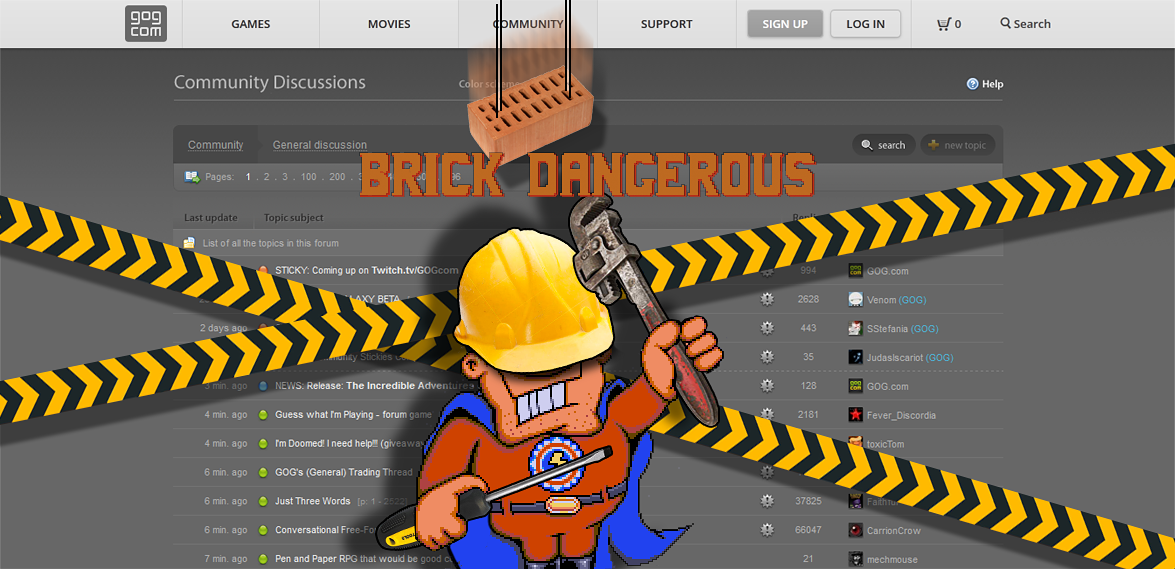Click gear icon in the 128 replies row
1175x569 pixels.
[x=767, y=385]
